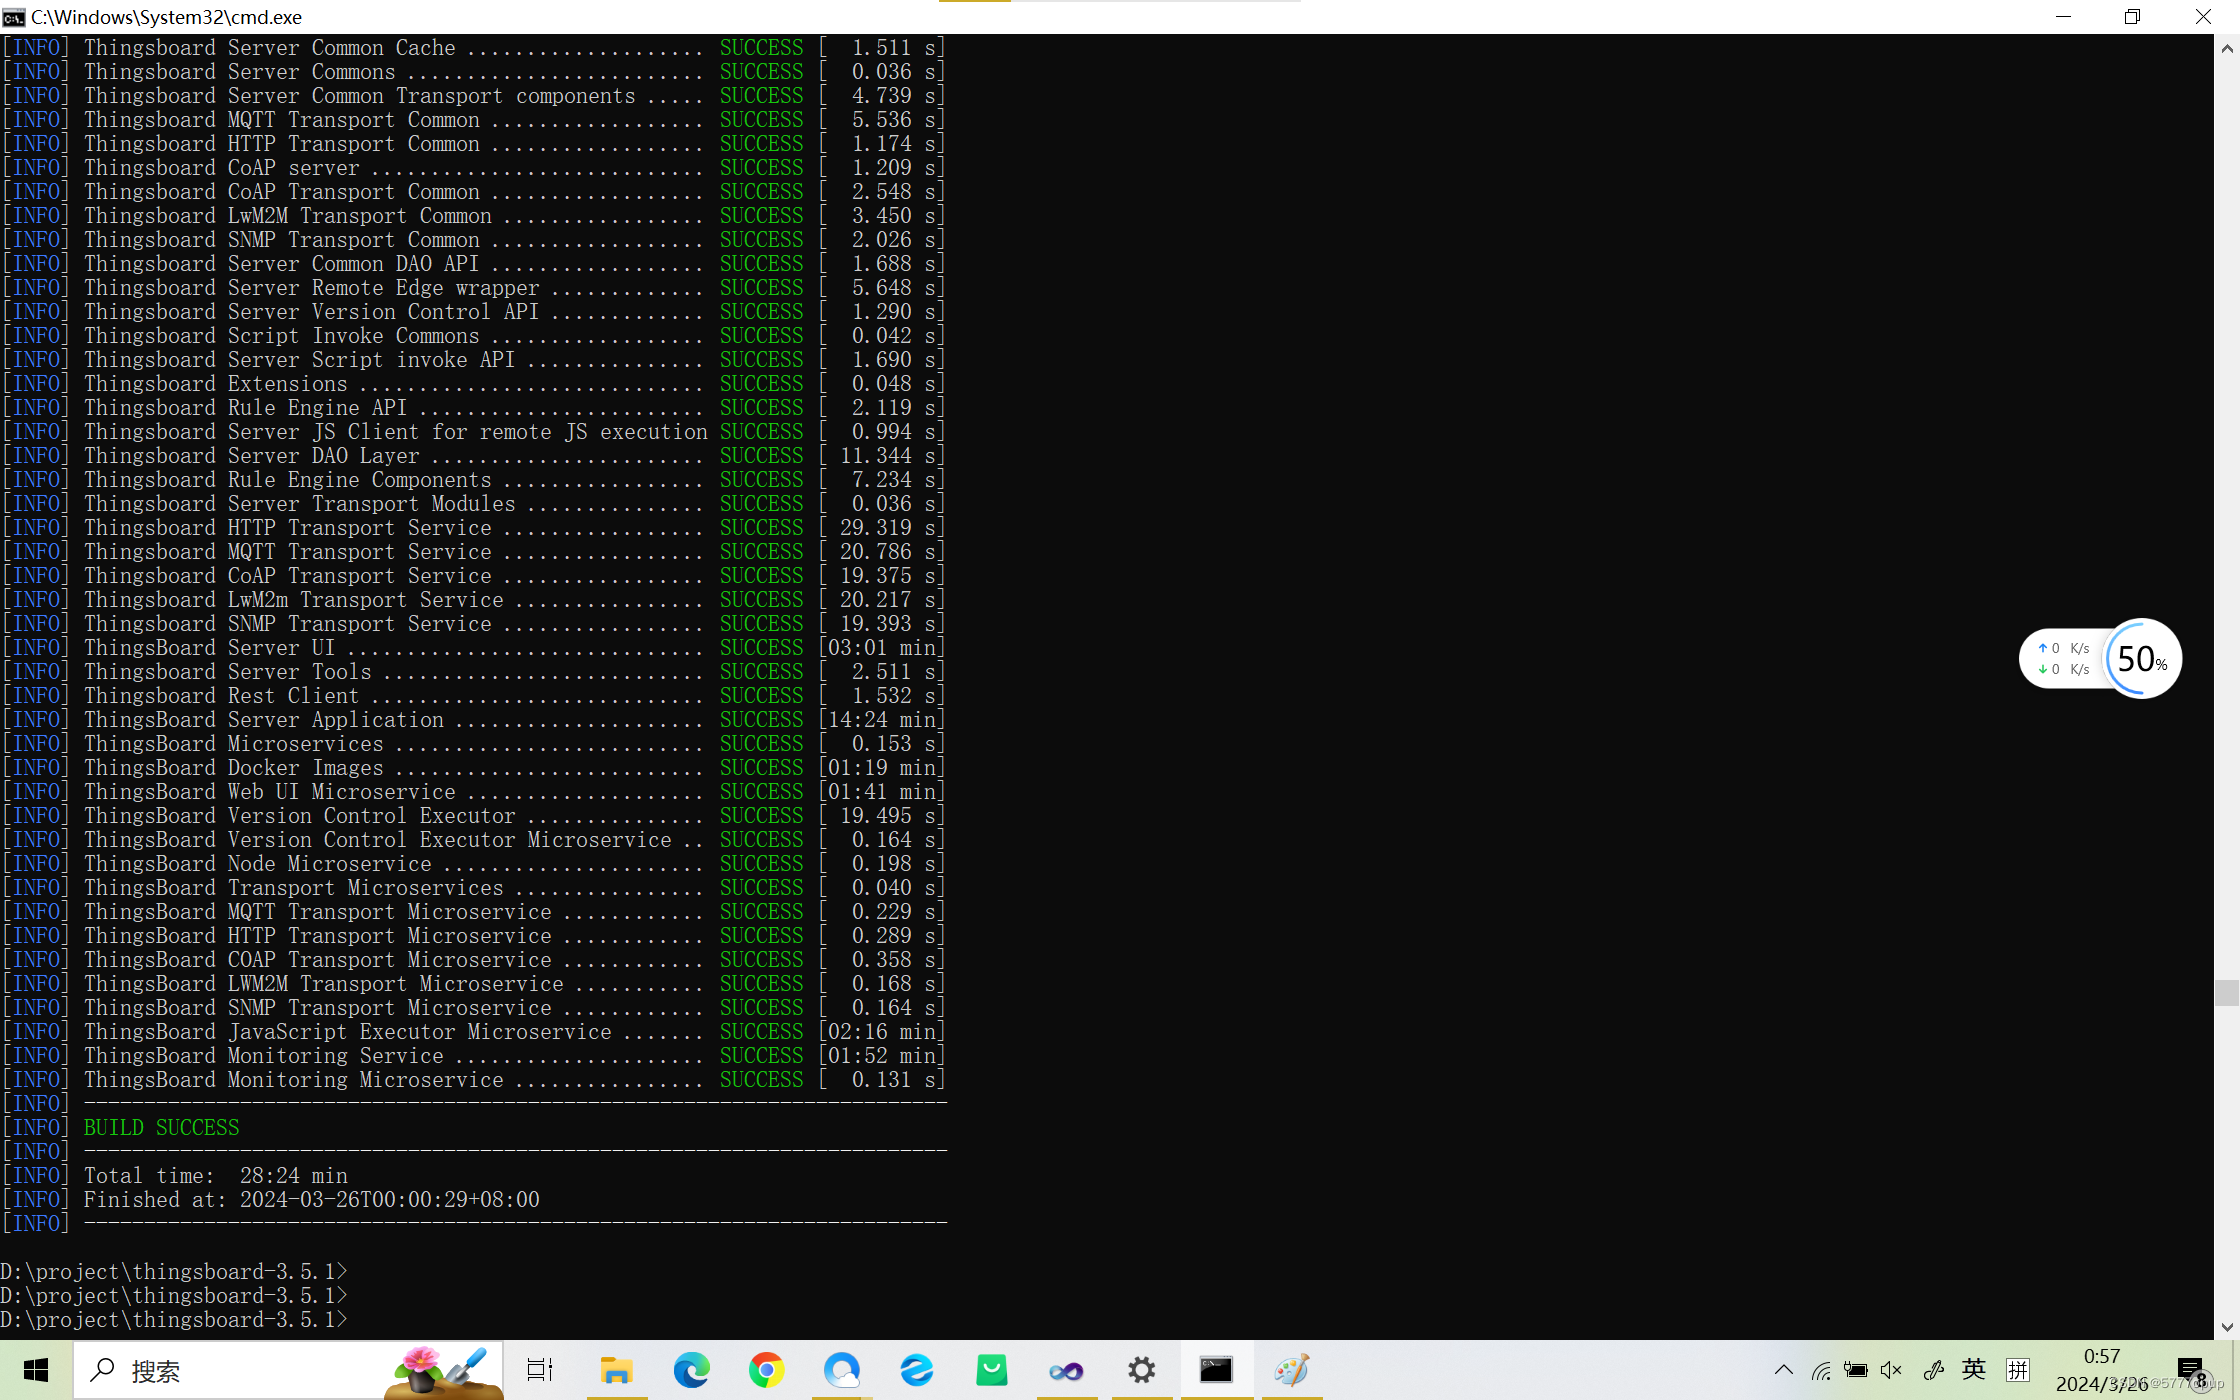Open the Wi-Fi network tray icon

(1820, 1370)
